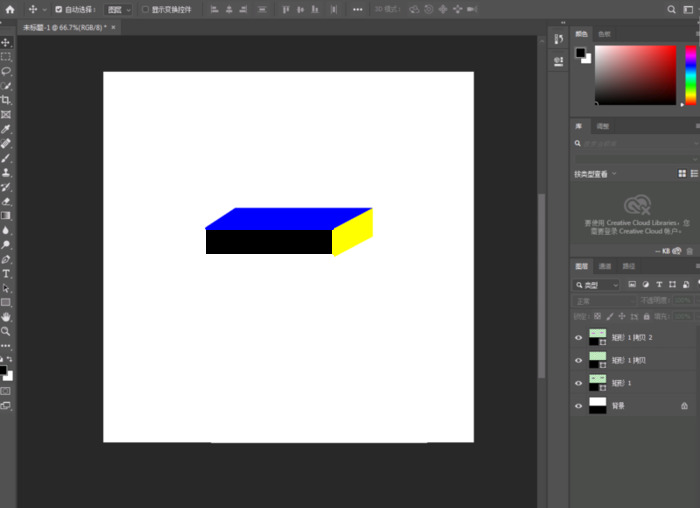This screenshot has width=700, height=508.
Task: Select the Crop tool
Action: tap(6, 100)
